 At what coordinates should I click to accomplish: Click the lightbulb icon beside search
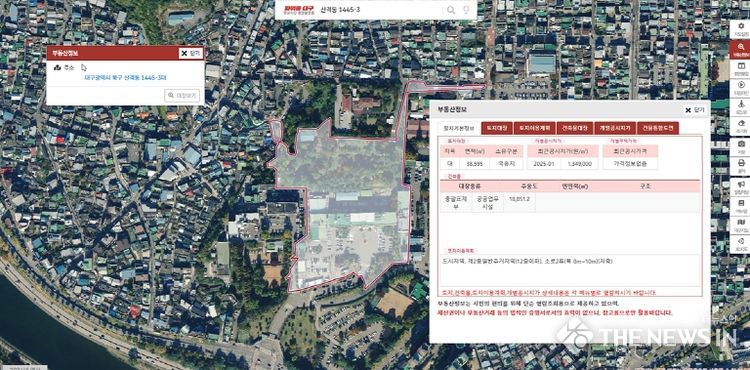click(465, 10)
